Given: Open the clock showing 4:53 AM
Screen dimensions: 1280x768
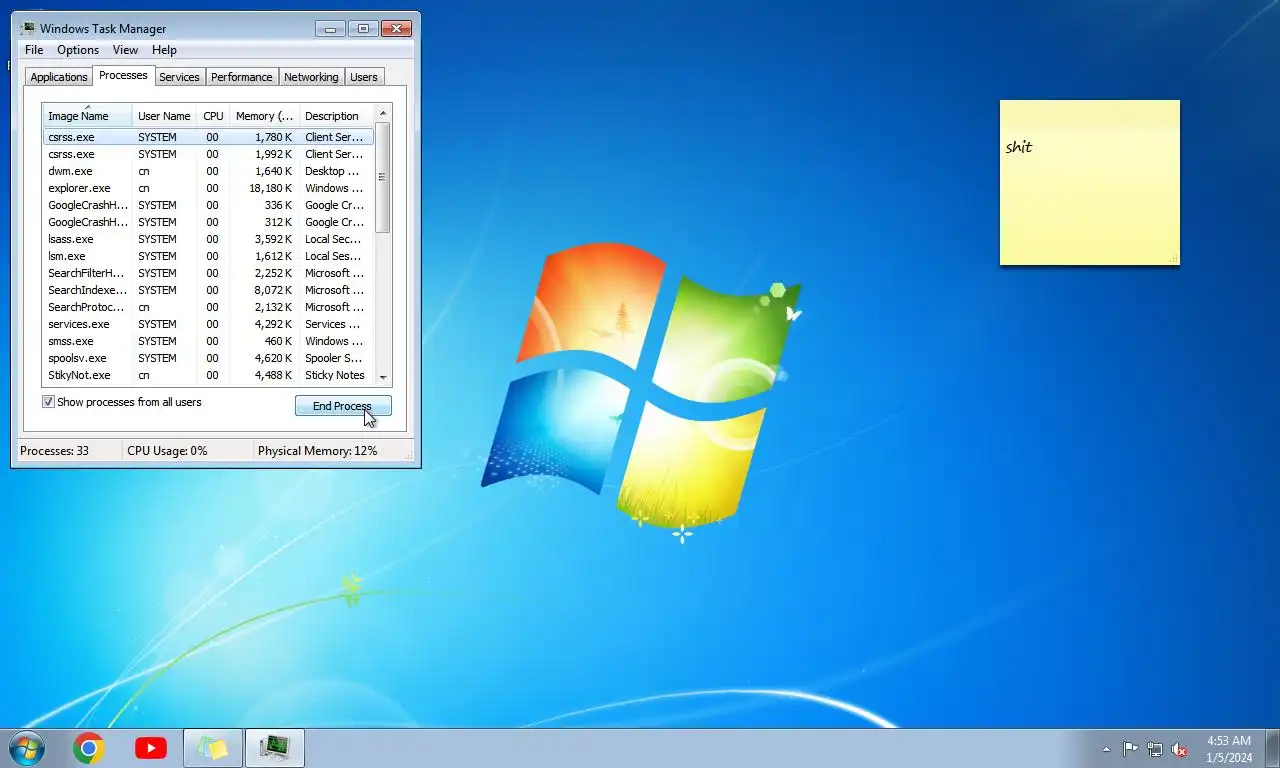Looking at the screenshot, I should pyautogui.click(x=1229, y=749).
